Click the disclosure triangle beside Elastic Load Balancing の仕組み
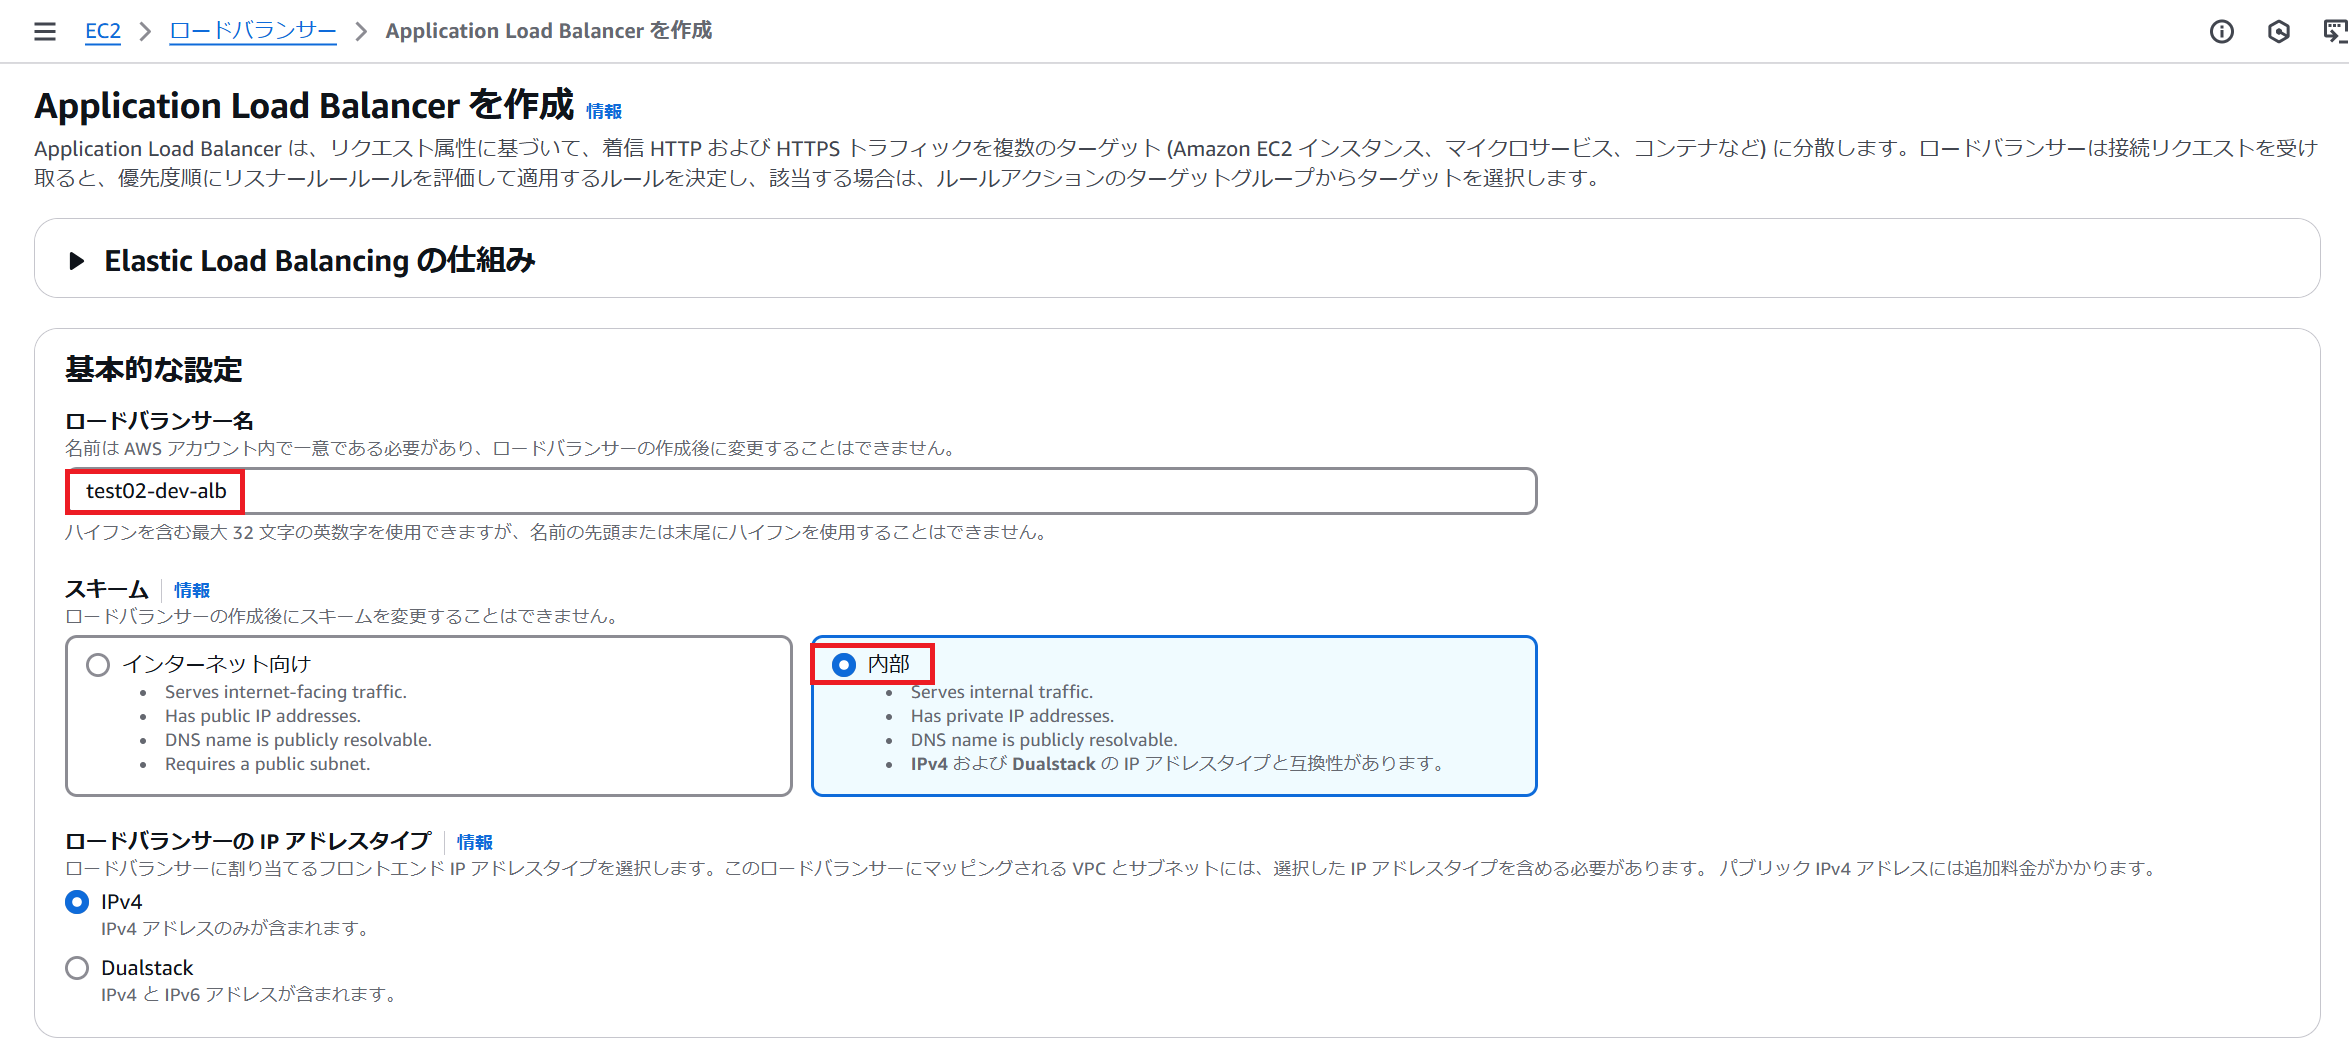 (x=75, y=261)
